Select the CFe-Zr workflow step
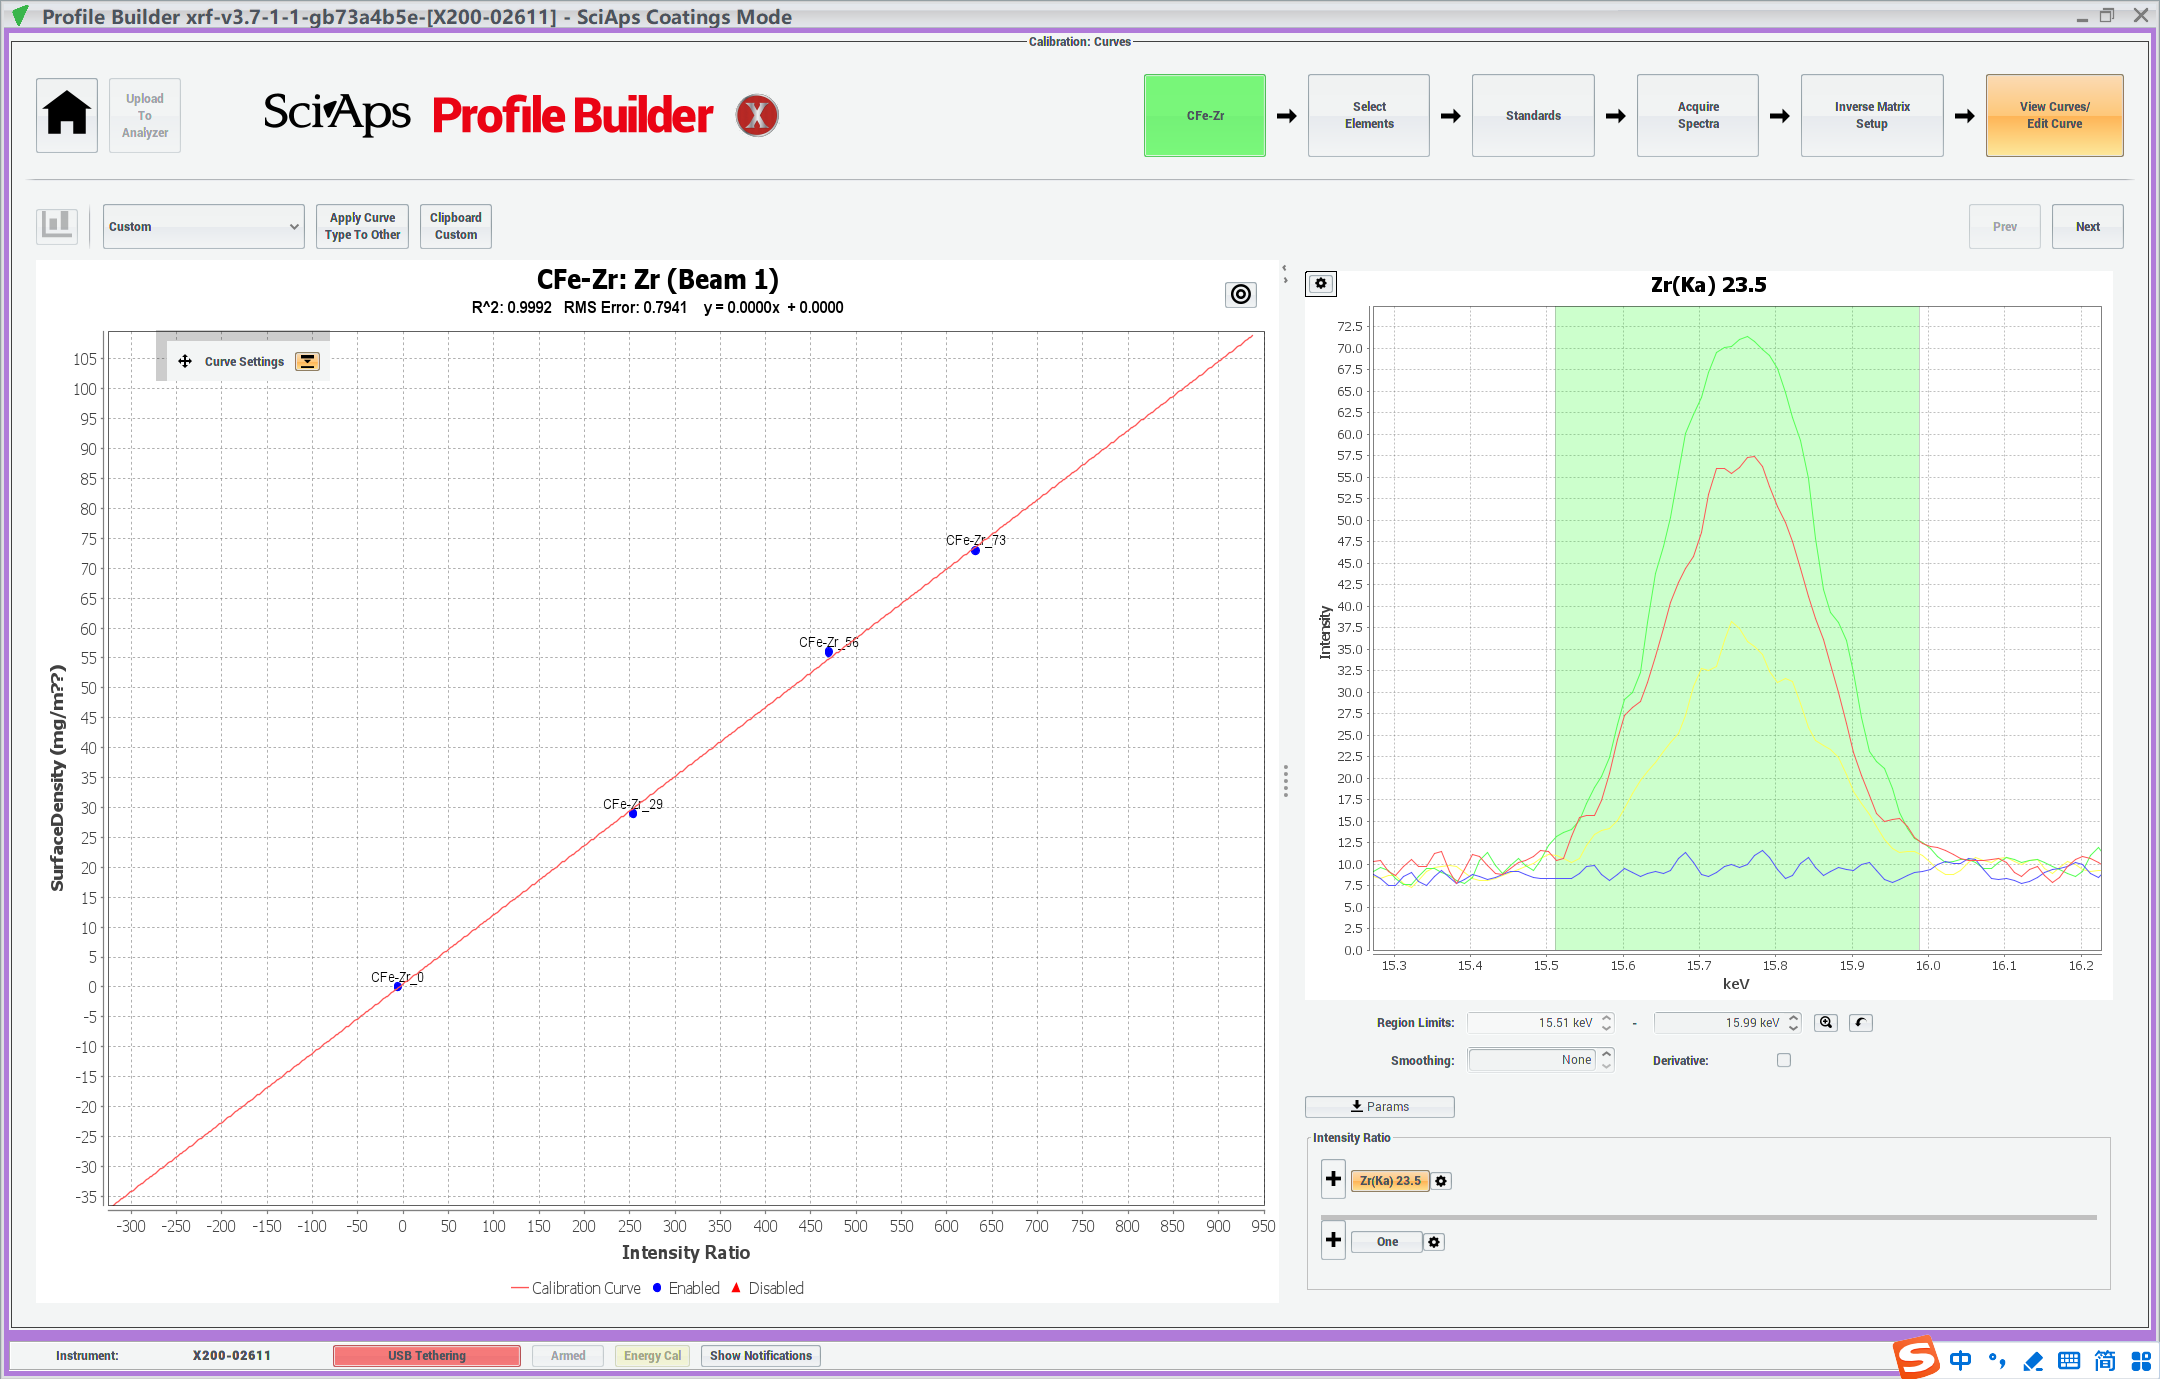Image resolution: width=2160 pixels, height=1379 pixels. pyautogui.click(x=1205, y=115)
